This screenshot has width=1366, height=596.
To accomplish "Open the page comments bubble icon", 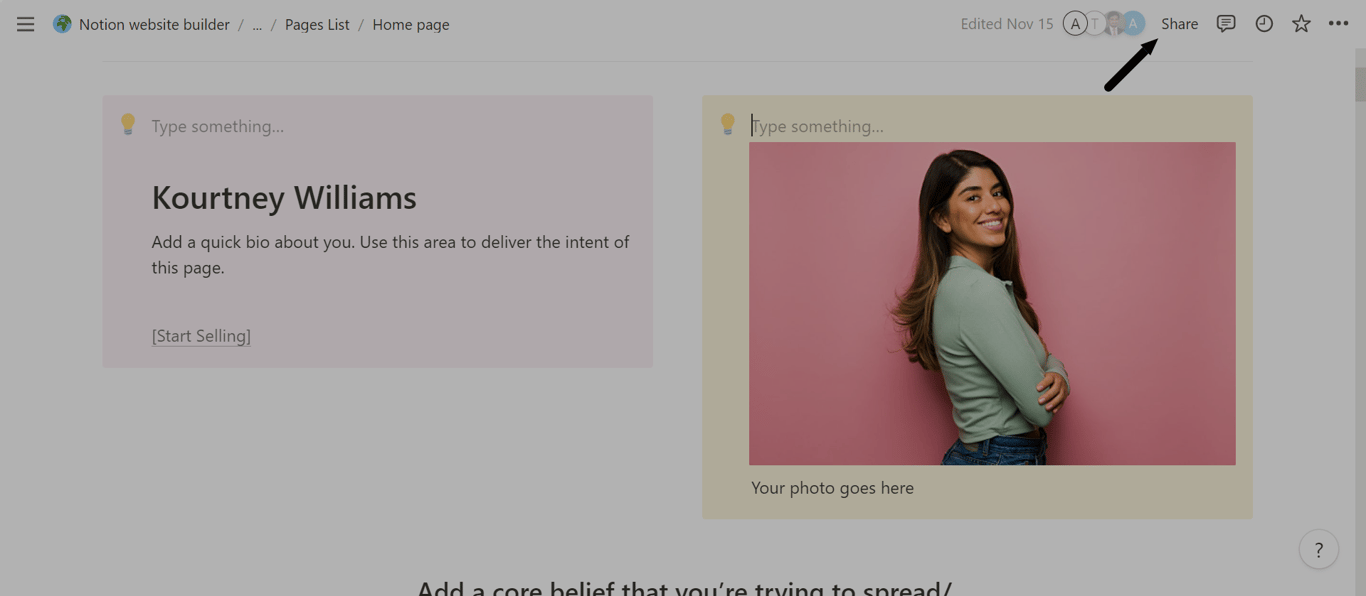I will click(1225, 23).
